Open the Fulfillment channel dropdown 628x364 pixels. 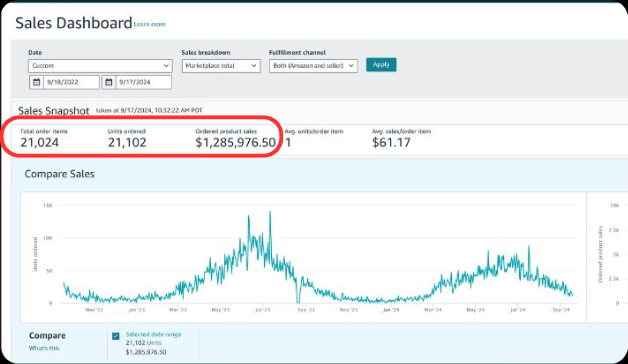click(x=313, y=66)
